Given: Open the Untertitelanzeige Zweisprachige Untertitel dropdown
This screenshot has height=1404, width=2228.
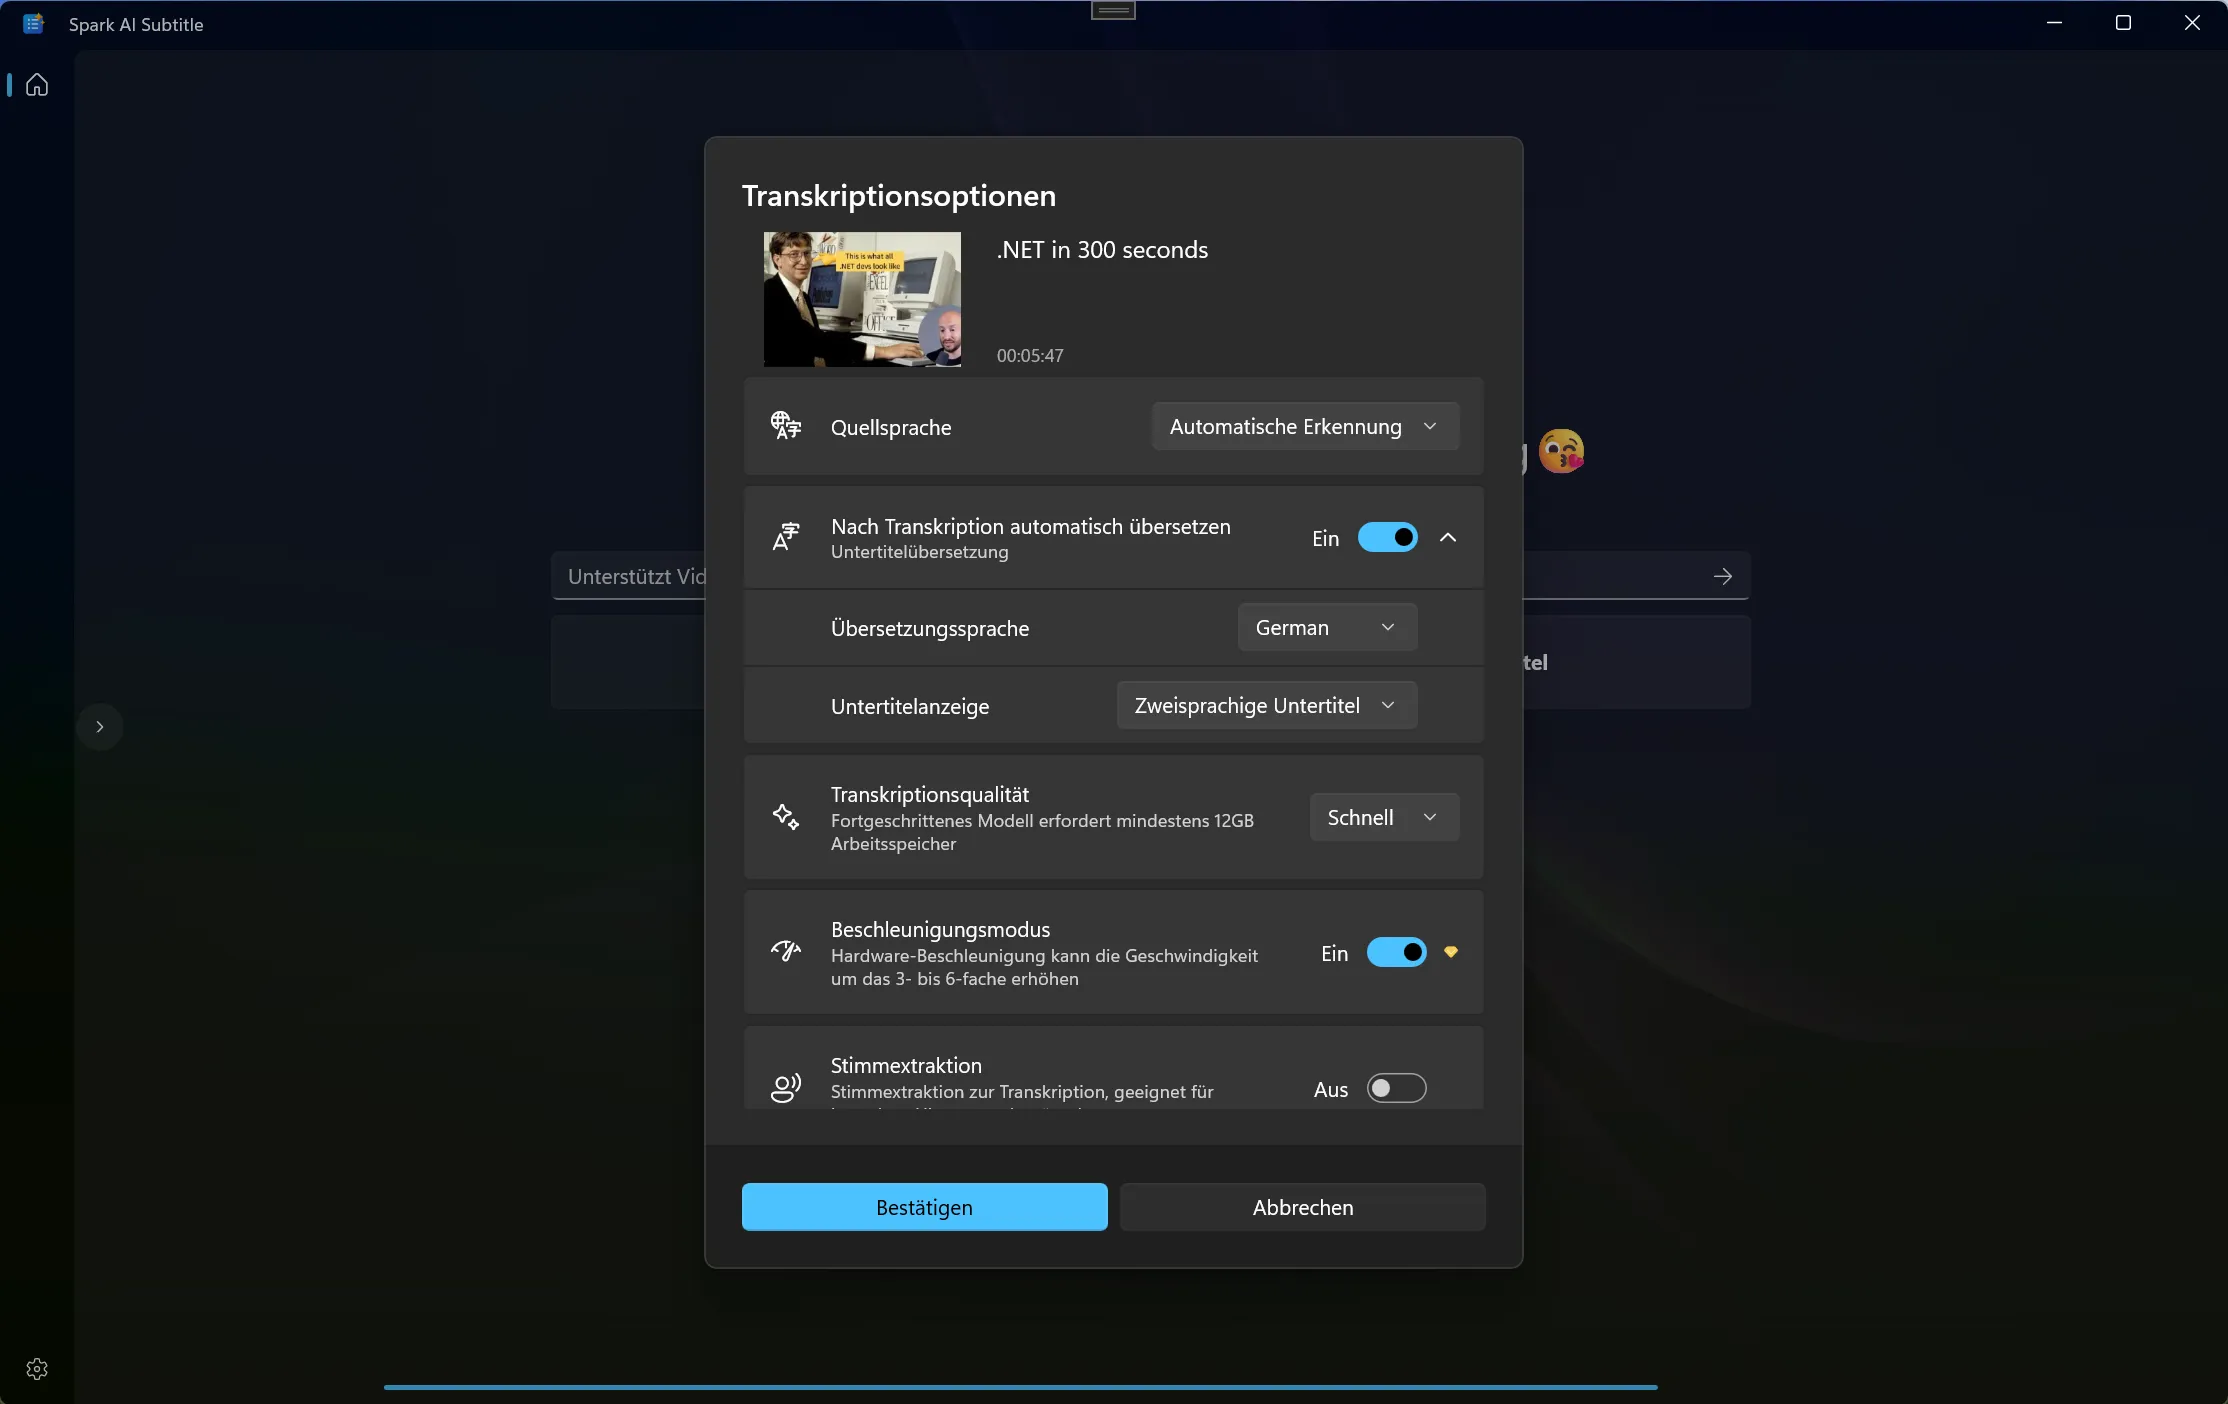Looking at the screenshot, I should (1266, 706).
